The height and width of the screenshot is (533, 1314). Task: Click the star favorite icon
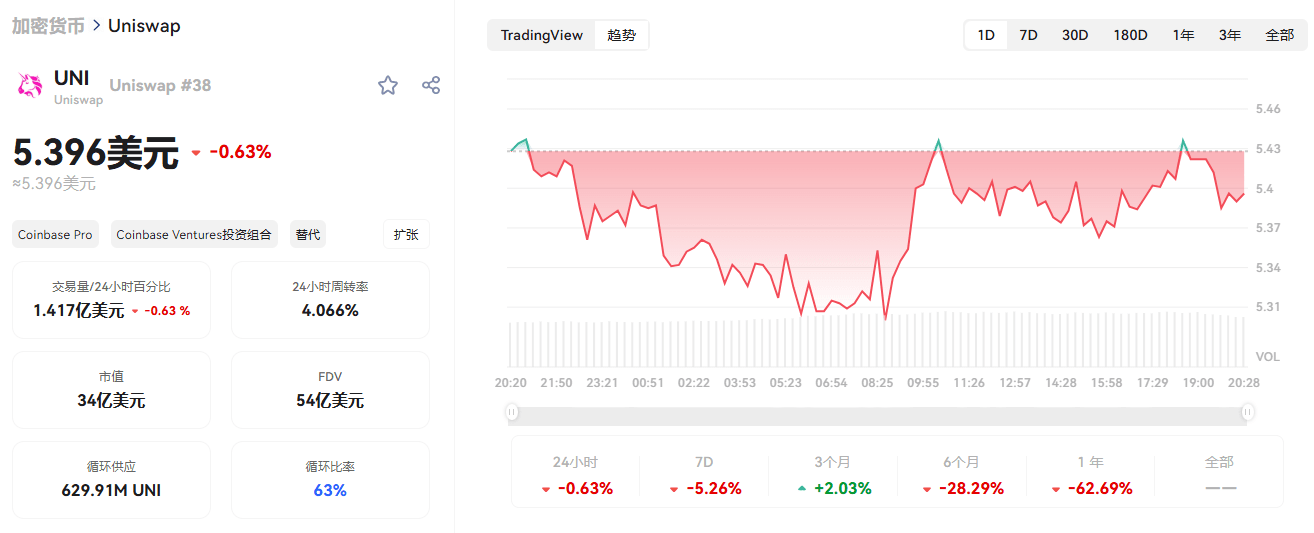pos(388,85)
